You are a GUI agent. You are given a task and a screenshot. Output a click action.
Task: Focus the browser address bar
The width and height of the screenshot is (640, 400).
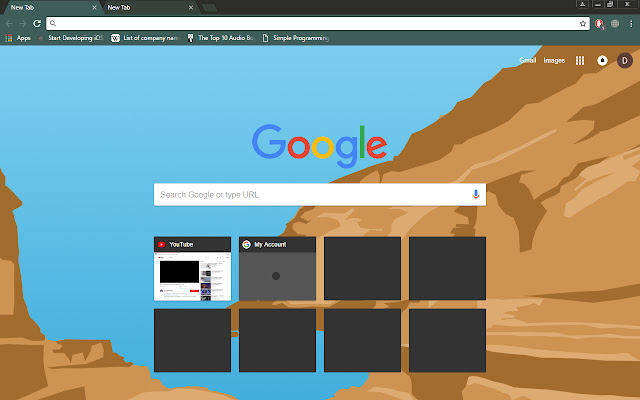click(320, 24)
